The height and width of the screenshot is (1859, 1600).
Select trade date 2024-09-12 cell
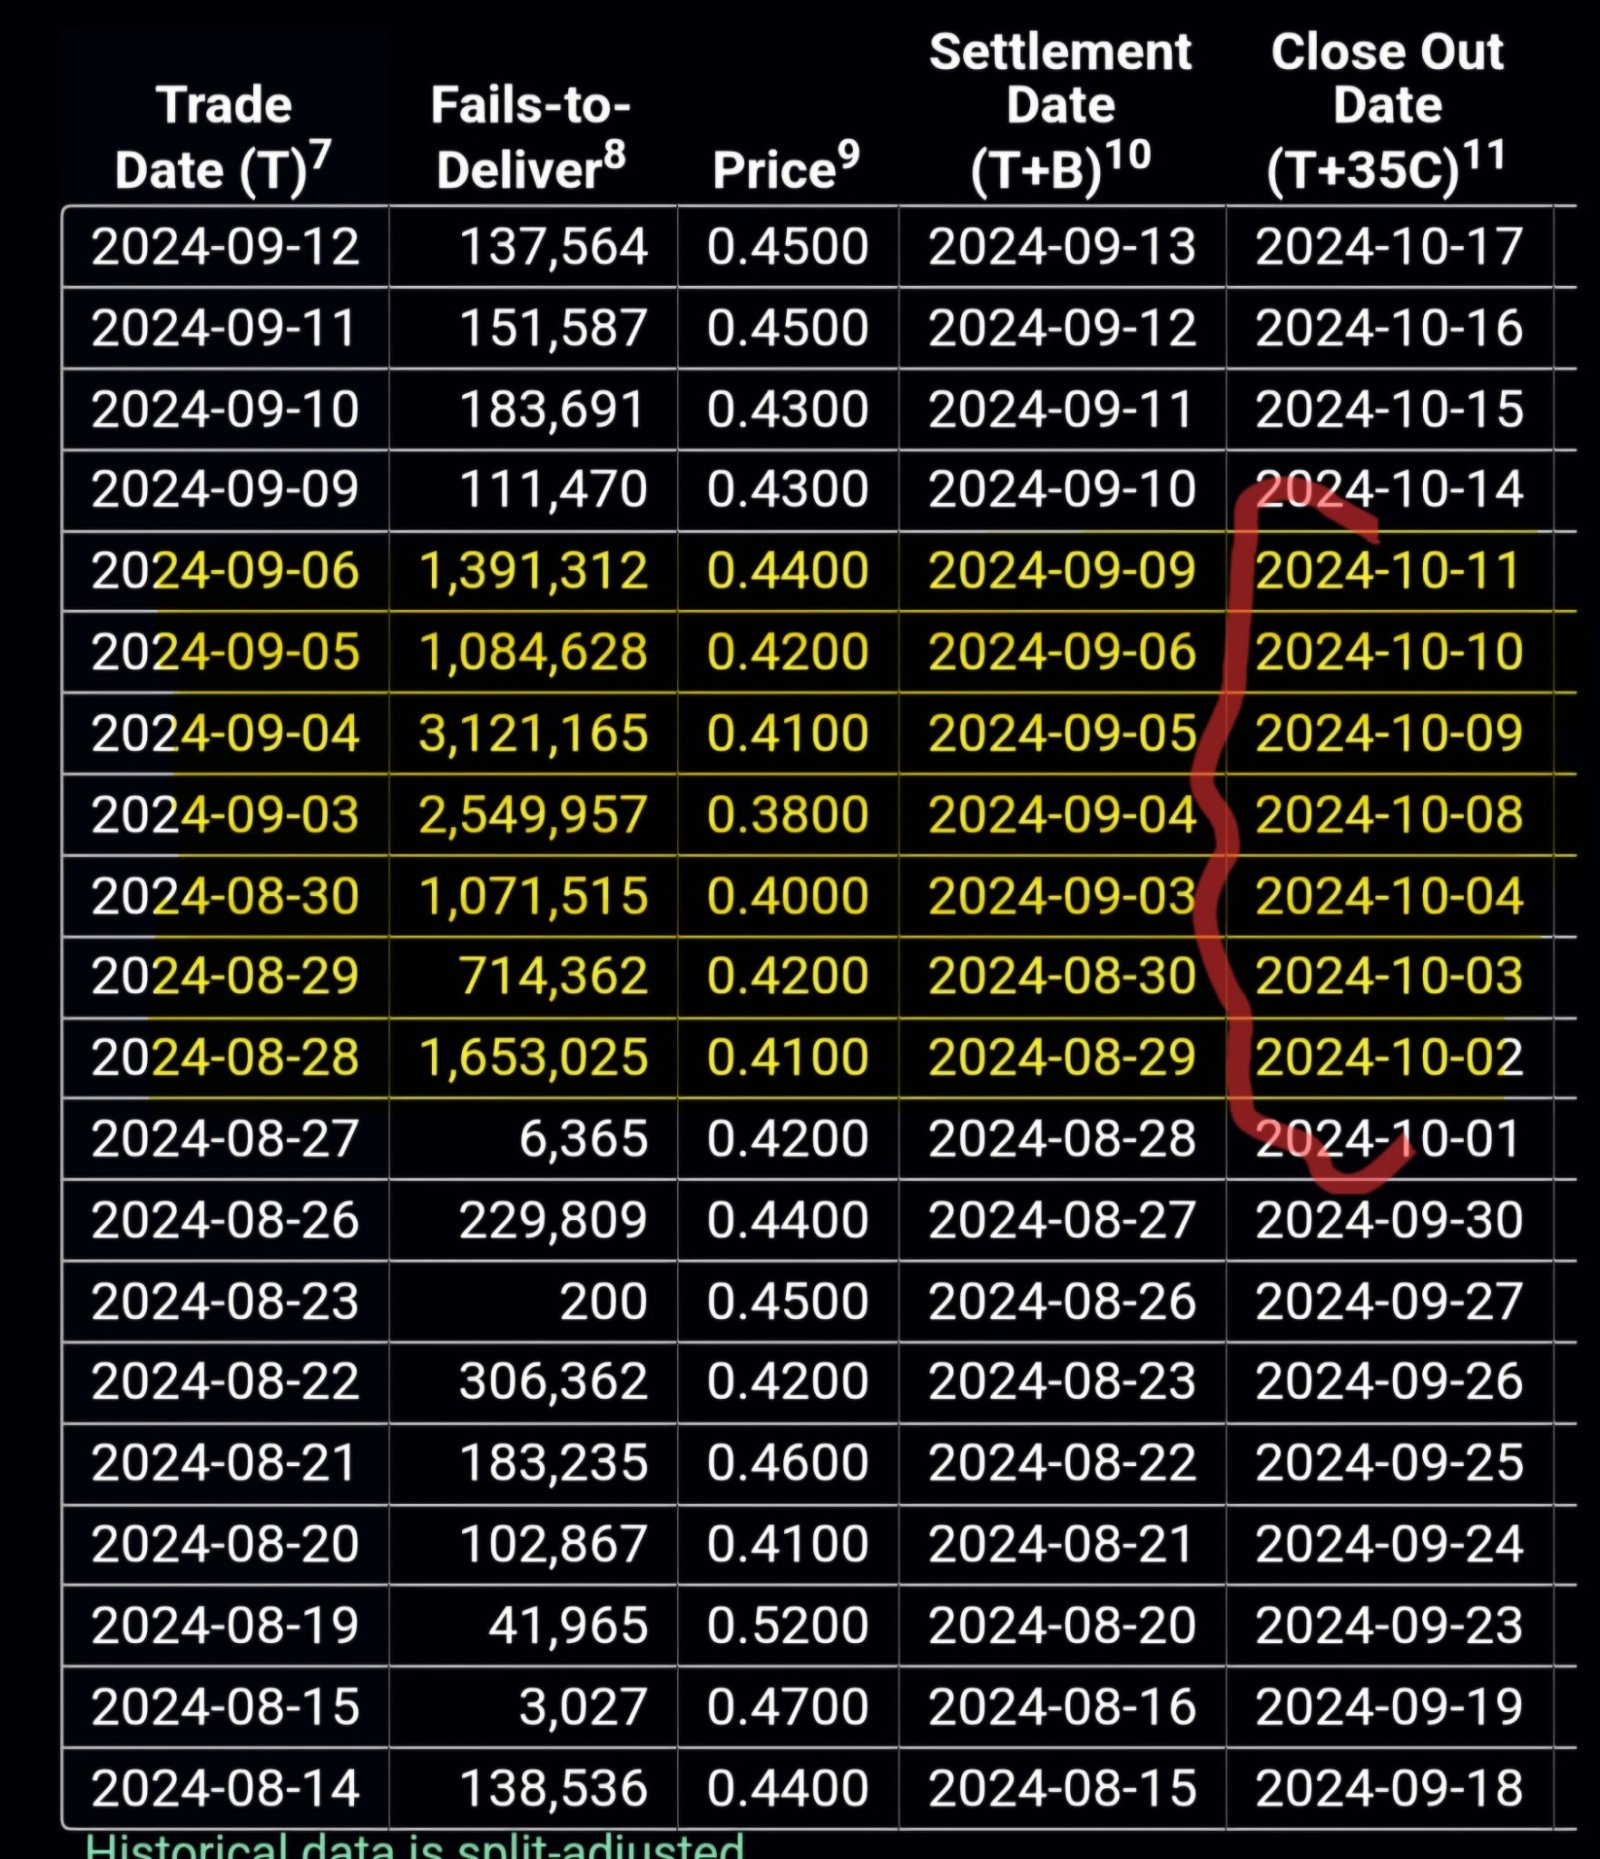[x=225, y=247]
